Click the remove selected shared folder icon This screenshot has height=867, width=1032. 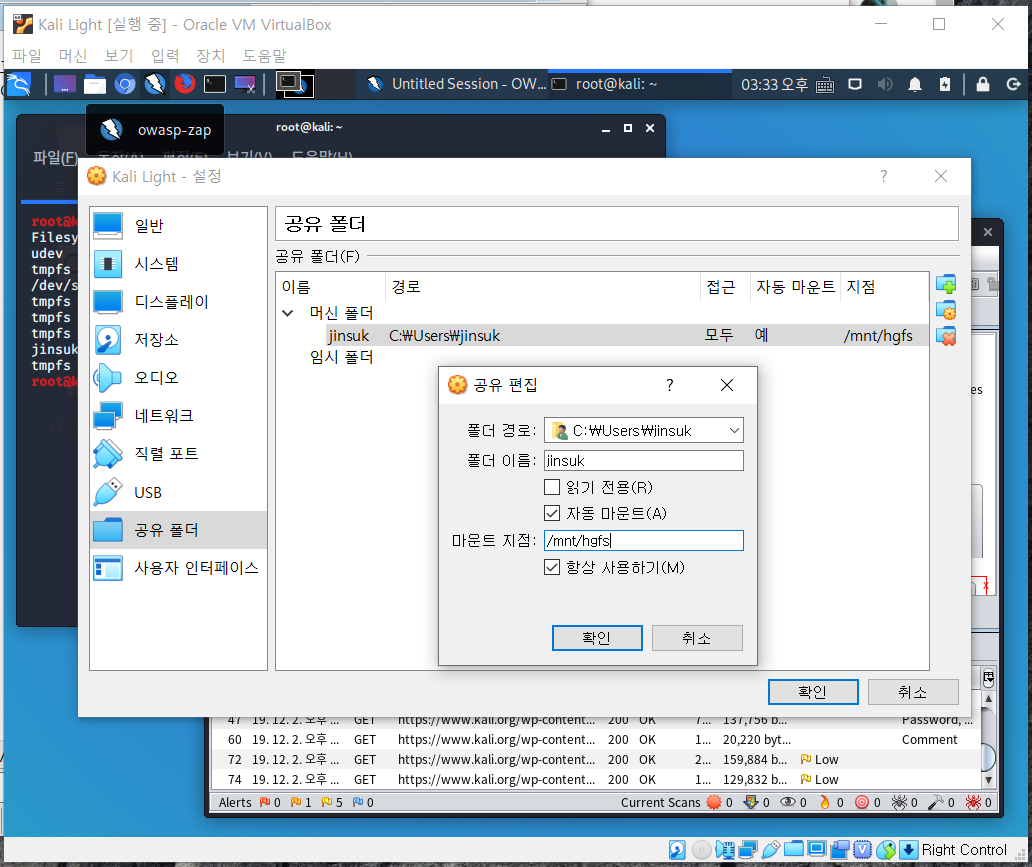(946, 336)
